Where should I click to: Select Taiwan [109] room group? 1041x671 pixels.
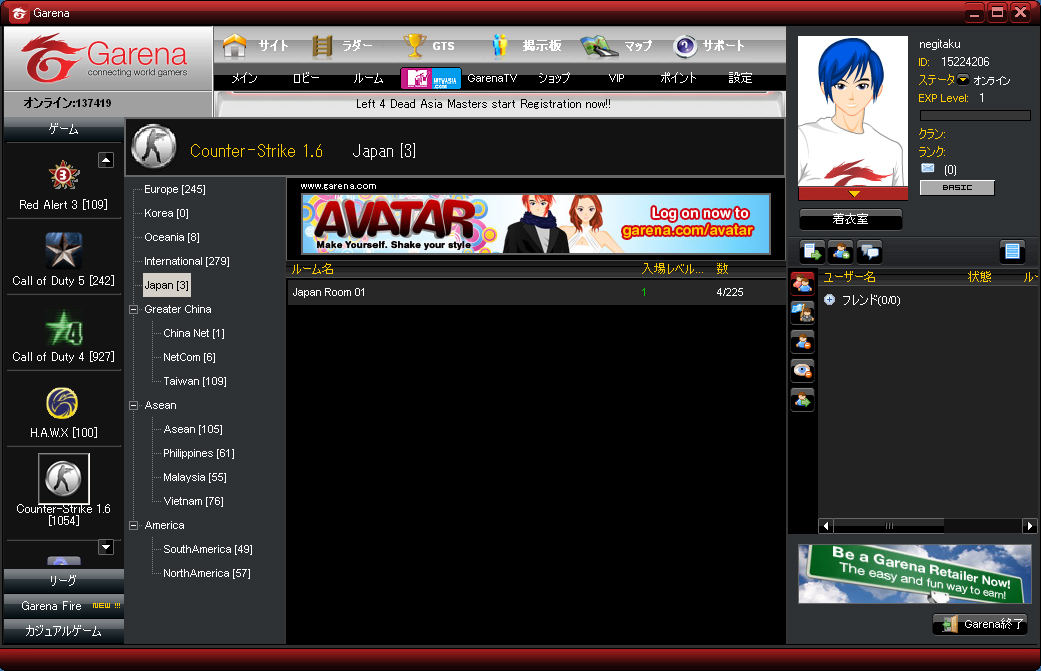coord(195,381)
